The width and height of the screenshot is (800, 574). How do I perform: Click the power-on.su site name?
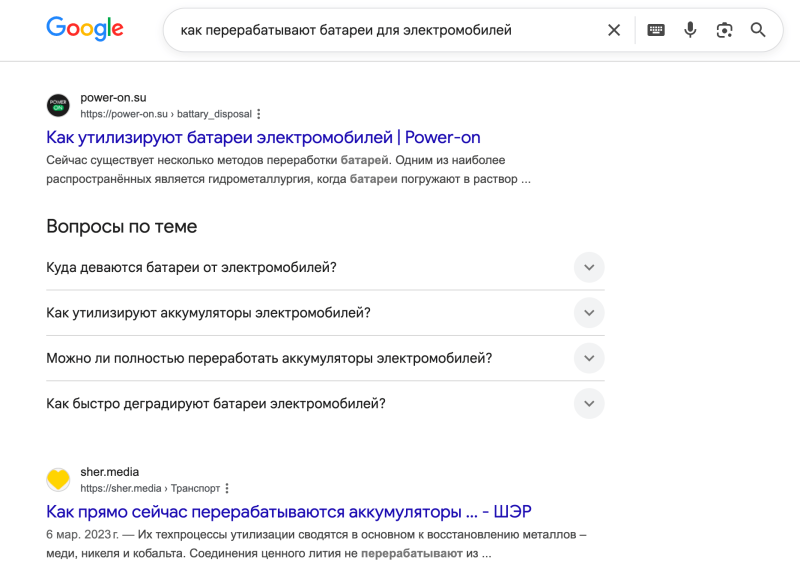[113, 97]
